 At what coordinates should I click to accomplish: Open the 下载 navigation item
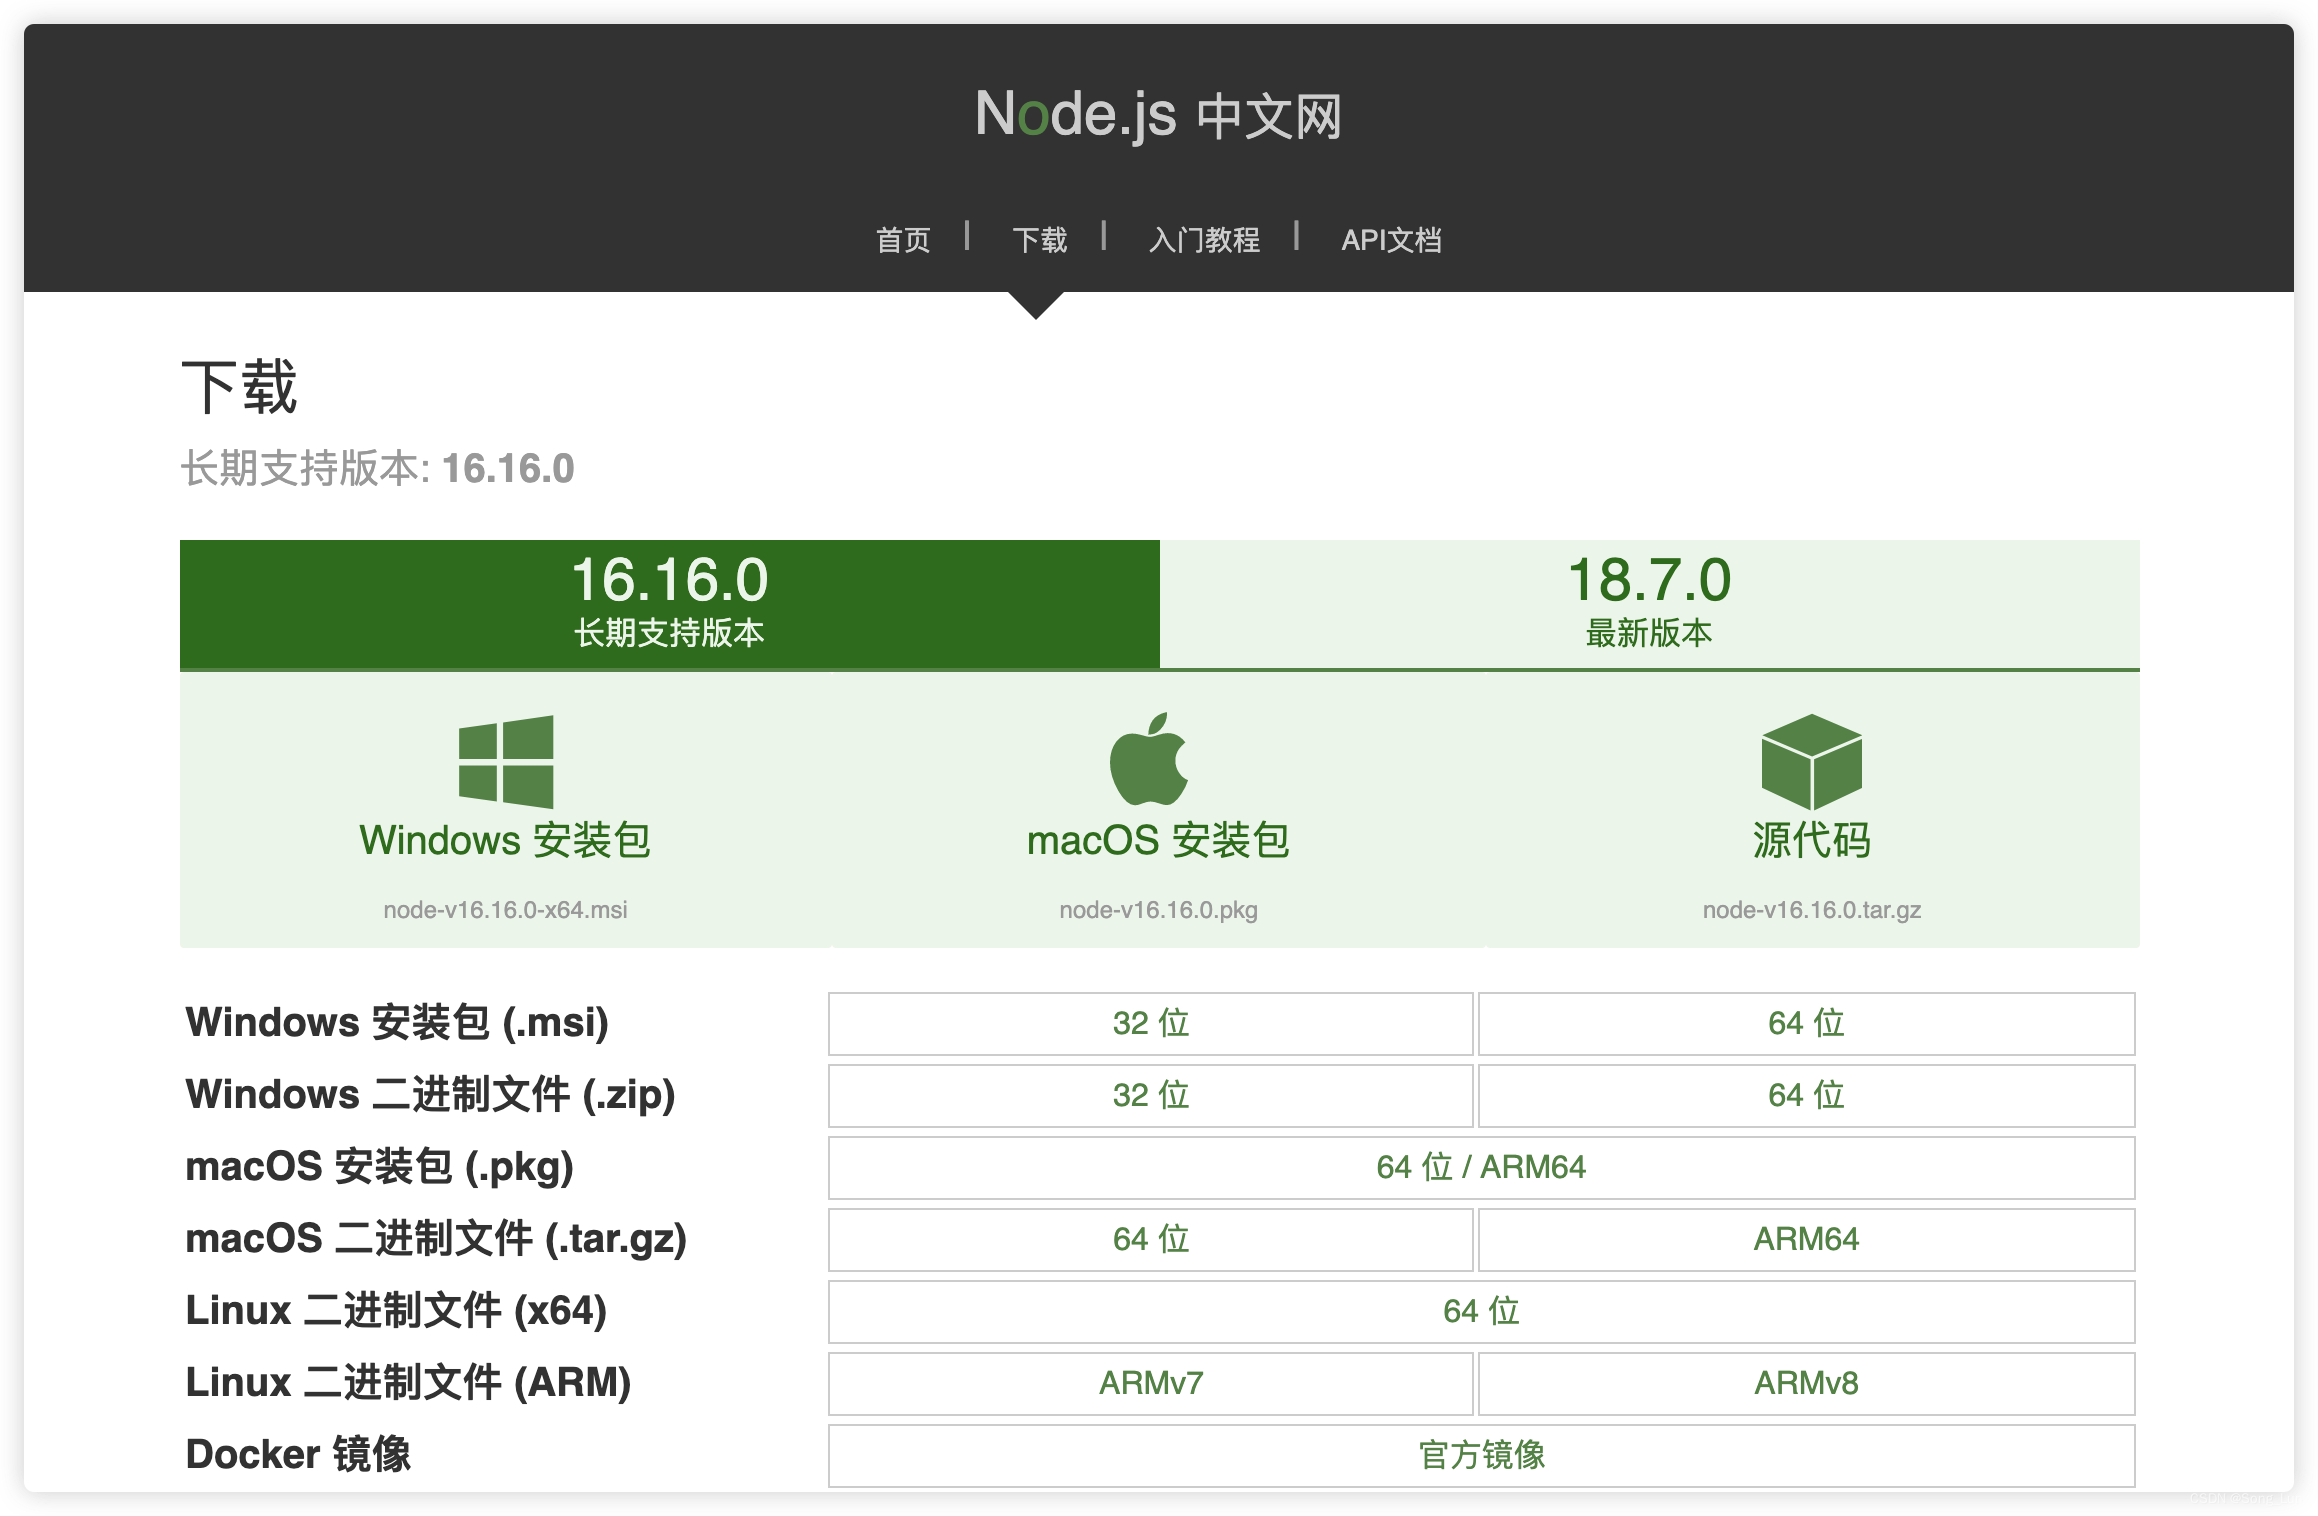pyautogui.click(x=1040, y=240)
